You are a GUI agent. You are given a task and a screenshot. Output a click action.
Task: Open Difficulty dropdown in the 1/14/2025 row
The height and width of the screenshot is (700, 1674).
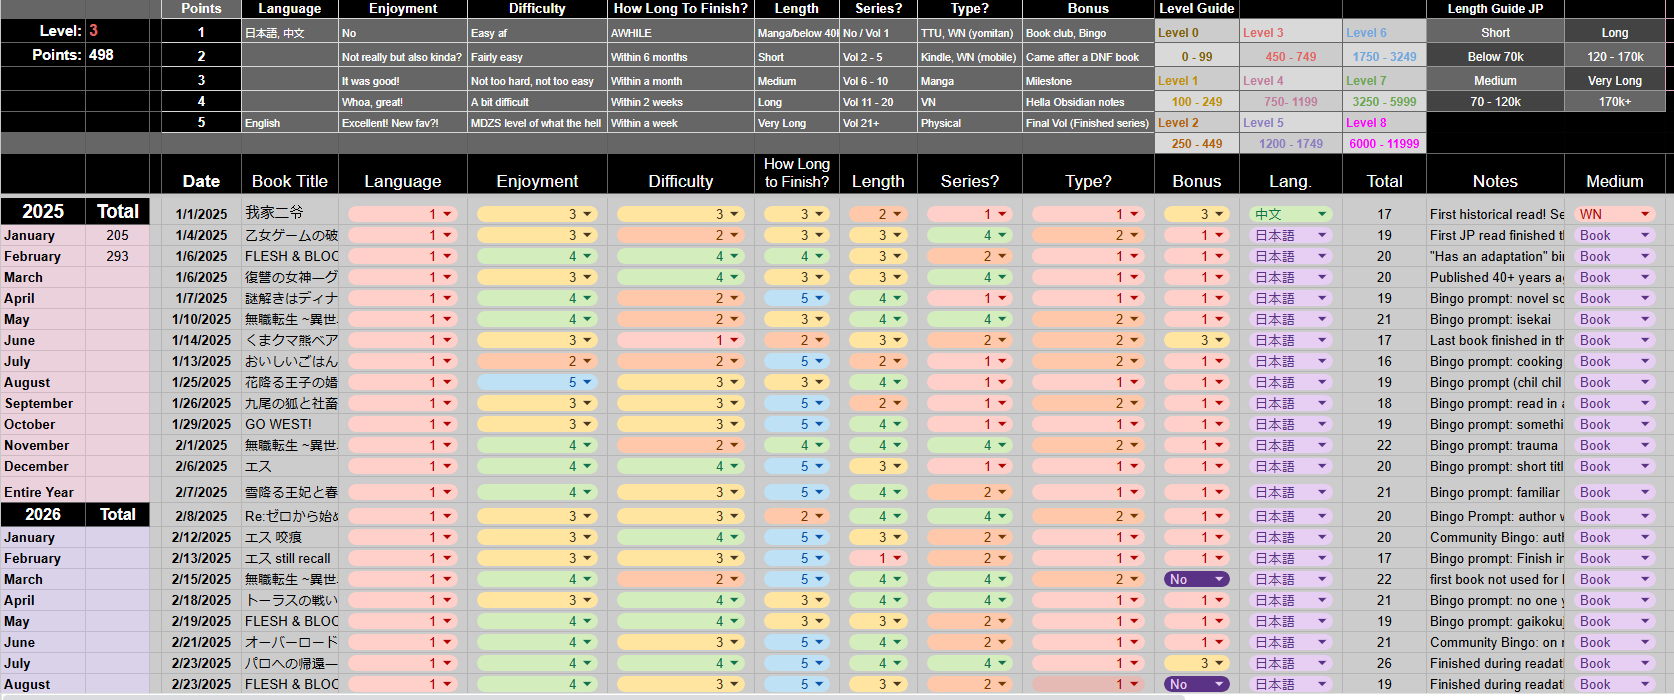[680, 340]
